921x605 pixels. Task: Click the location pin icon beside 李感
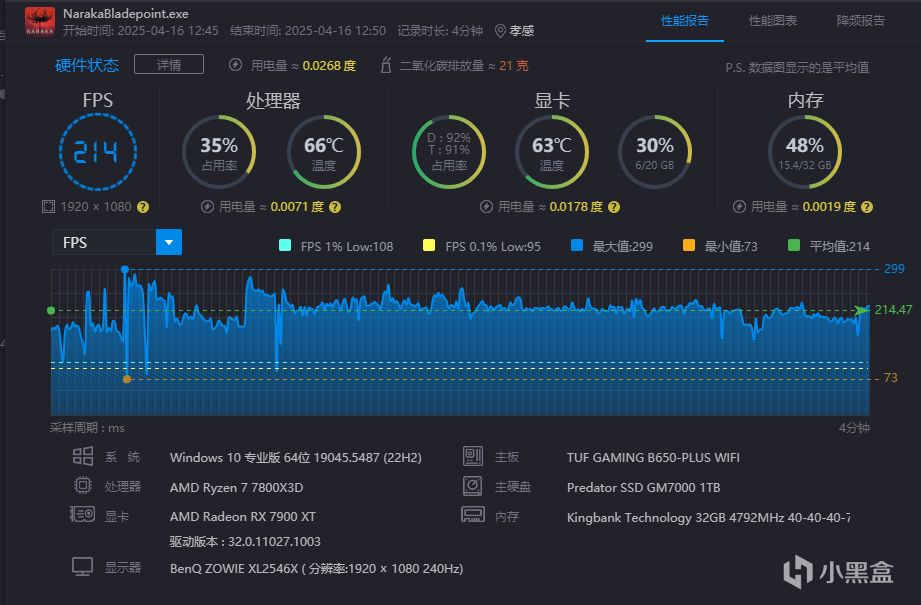coord(500,31)
